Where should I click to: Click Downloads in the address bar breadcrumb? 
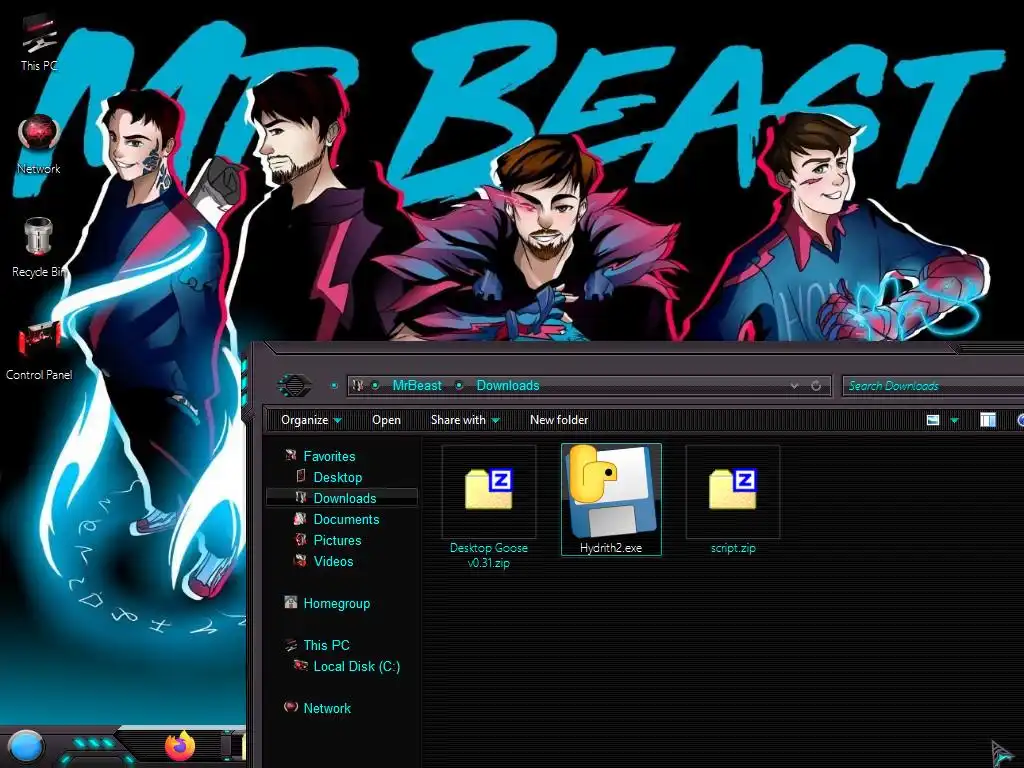[x=507, y=385]
